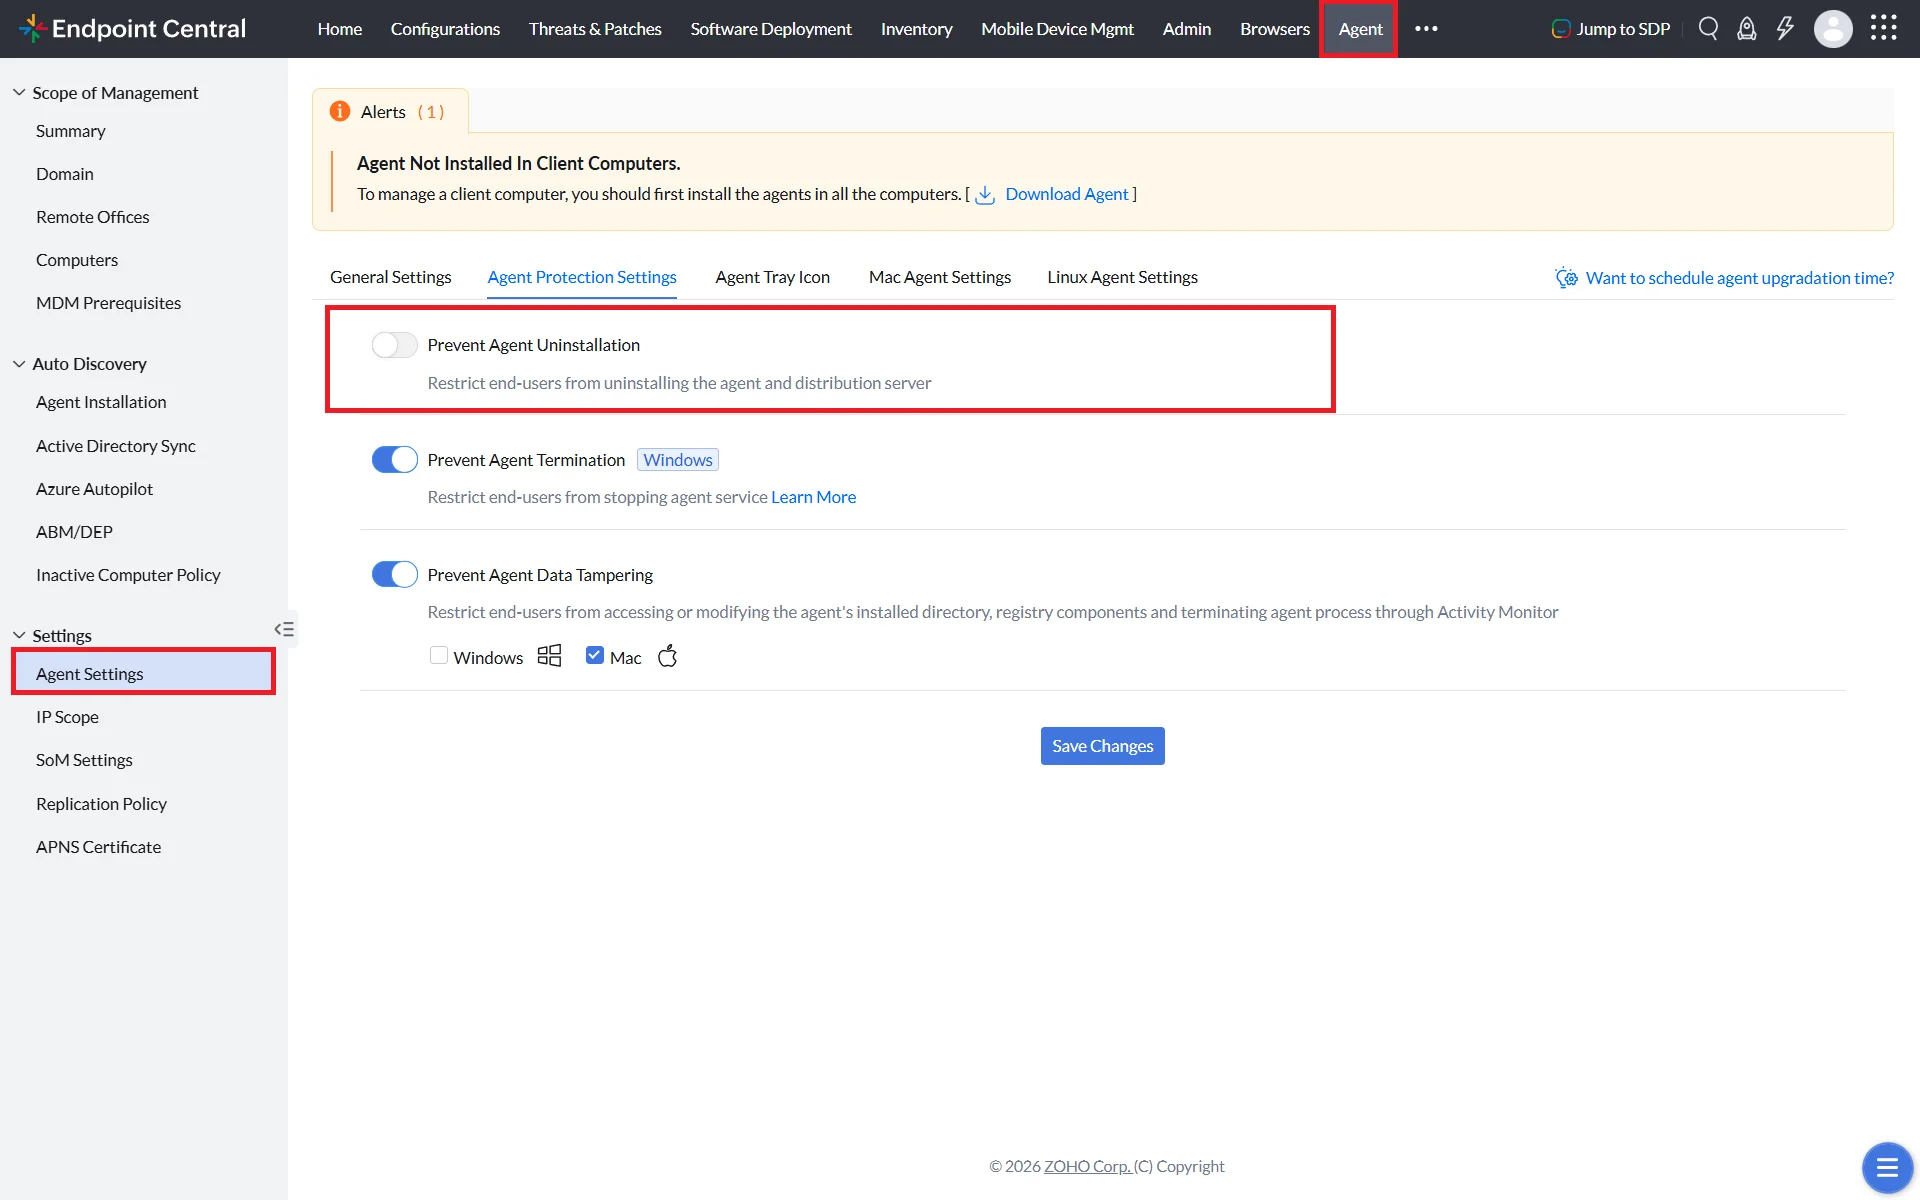1920x1200 pixels.
Task: Switch to General Settings tab
Action: (390, 277)
